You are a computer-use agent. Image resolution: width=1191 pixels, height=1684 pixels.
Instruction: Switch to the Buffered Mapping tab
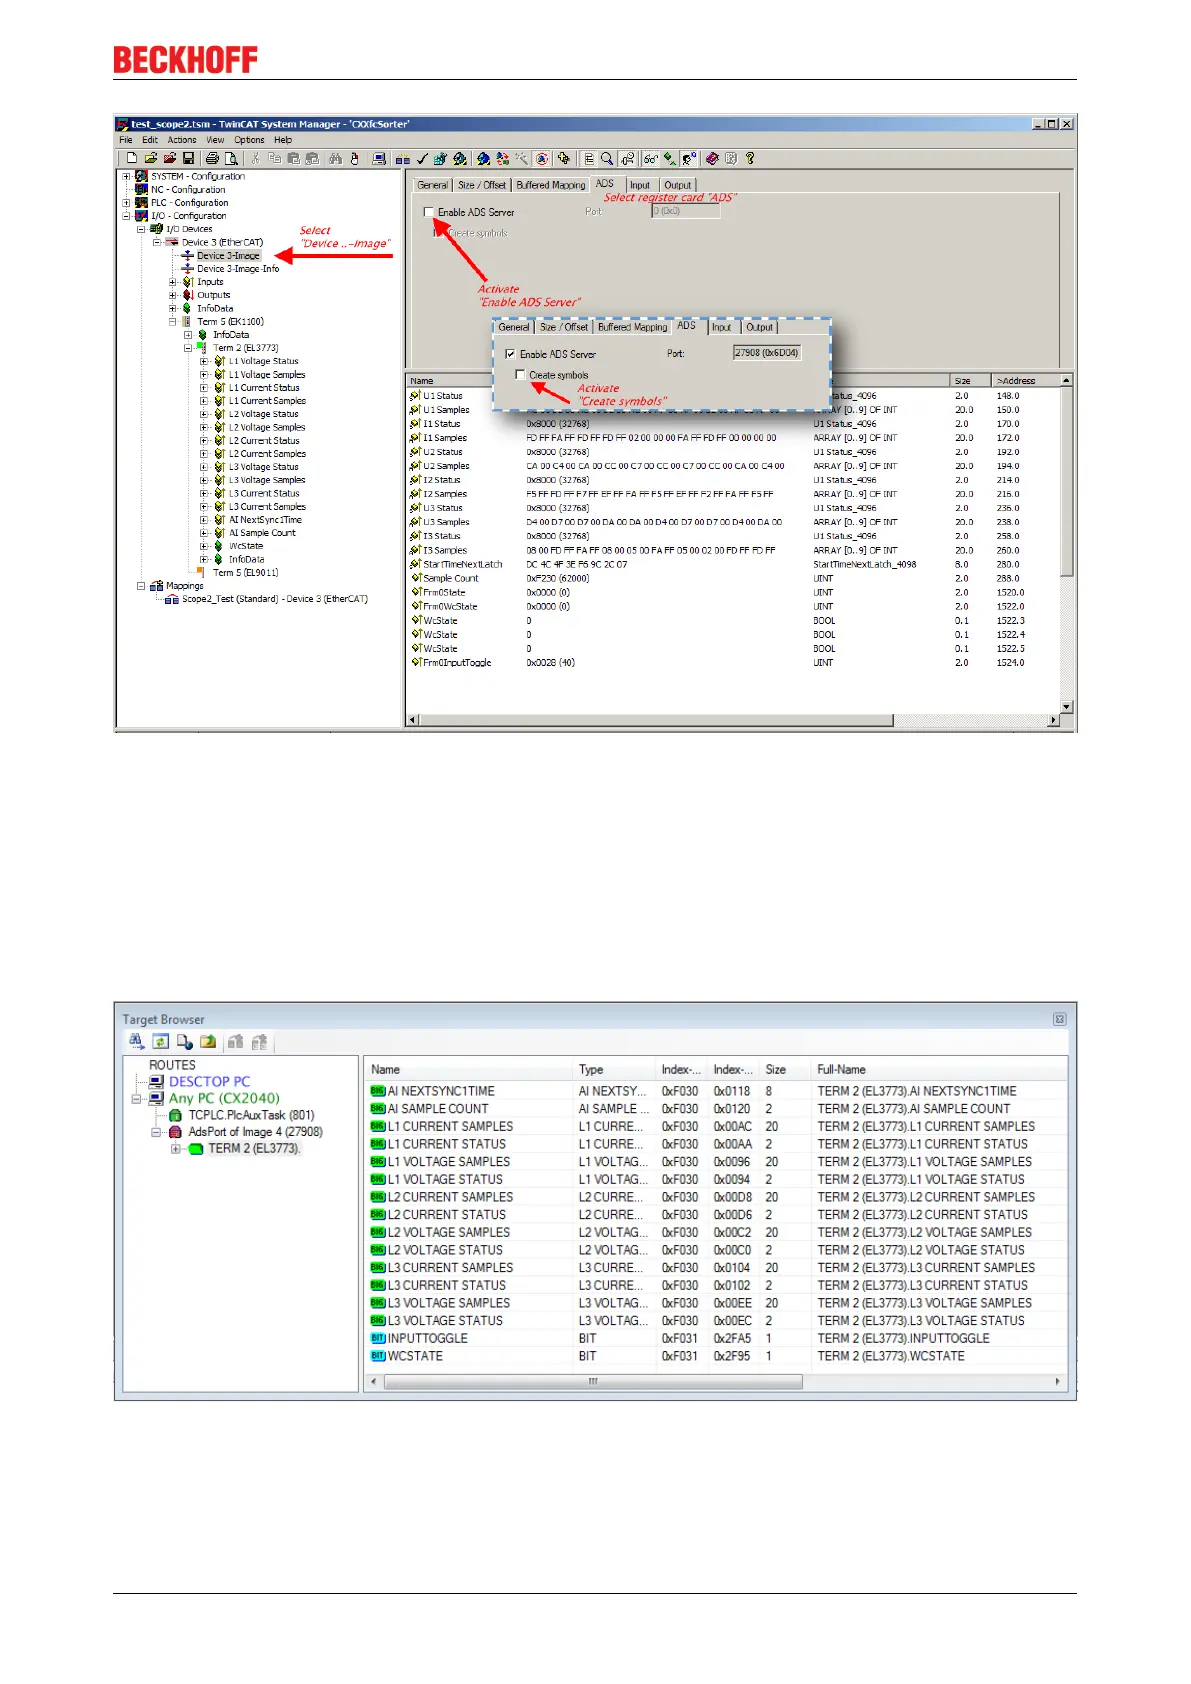coord(550,185)
